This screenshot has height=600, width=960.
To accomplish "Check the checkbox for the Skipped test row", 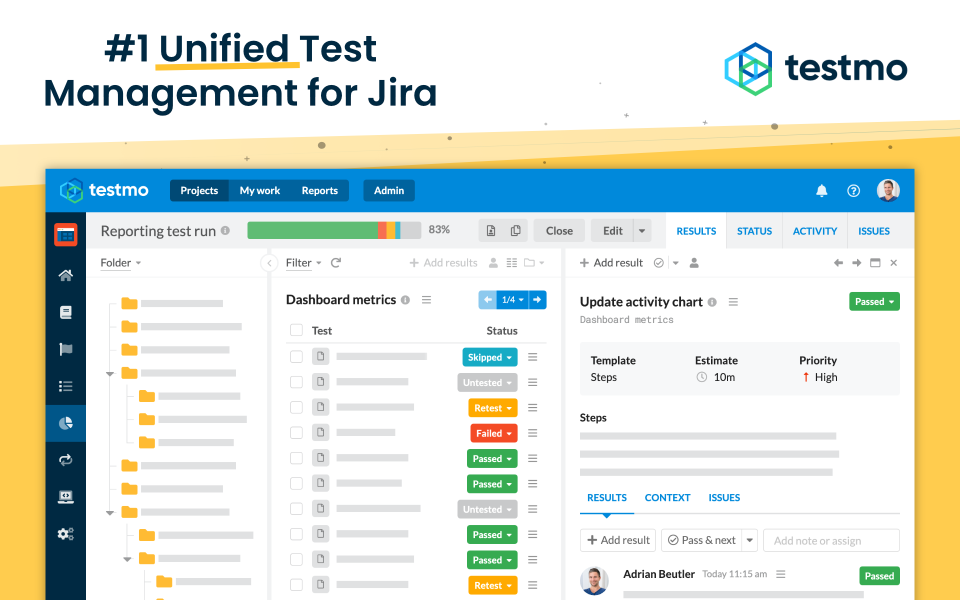I will click(x=296, y=357).
